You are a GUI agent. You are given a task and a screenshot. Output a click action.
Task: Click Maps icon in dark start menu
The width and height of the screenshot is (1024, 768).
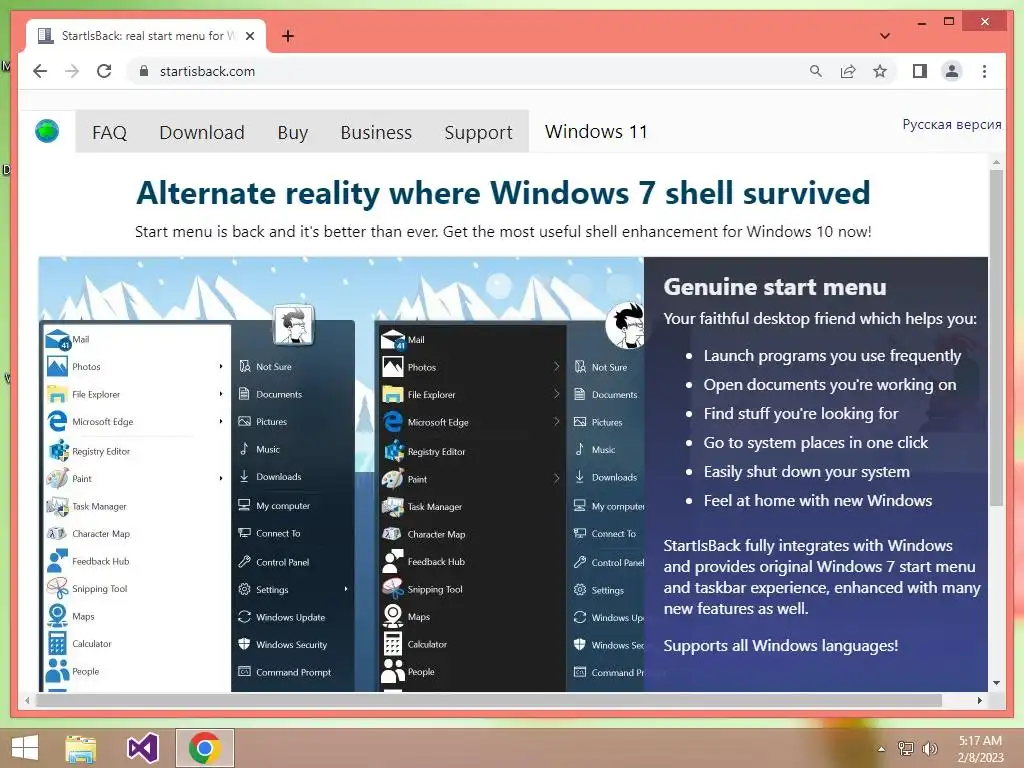point(392,616)
